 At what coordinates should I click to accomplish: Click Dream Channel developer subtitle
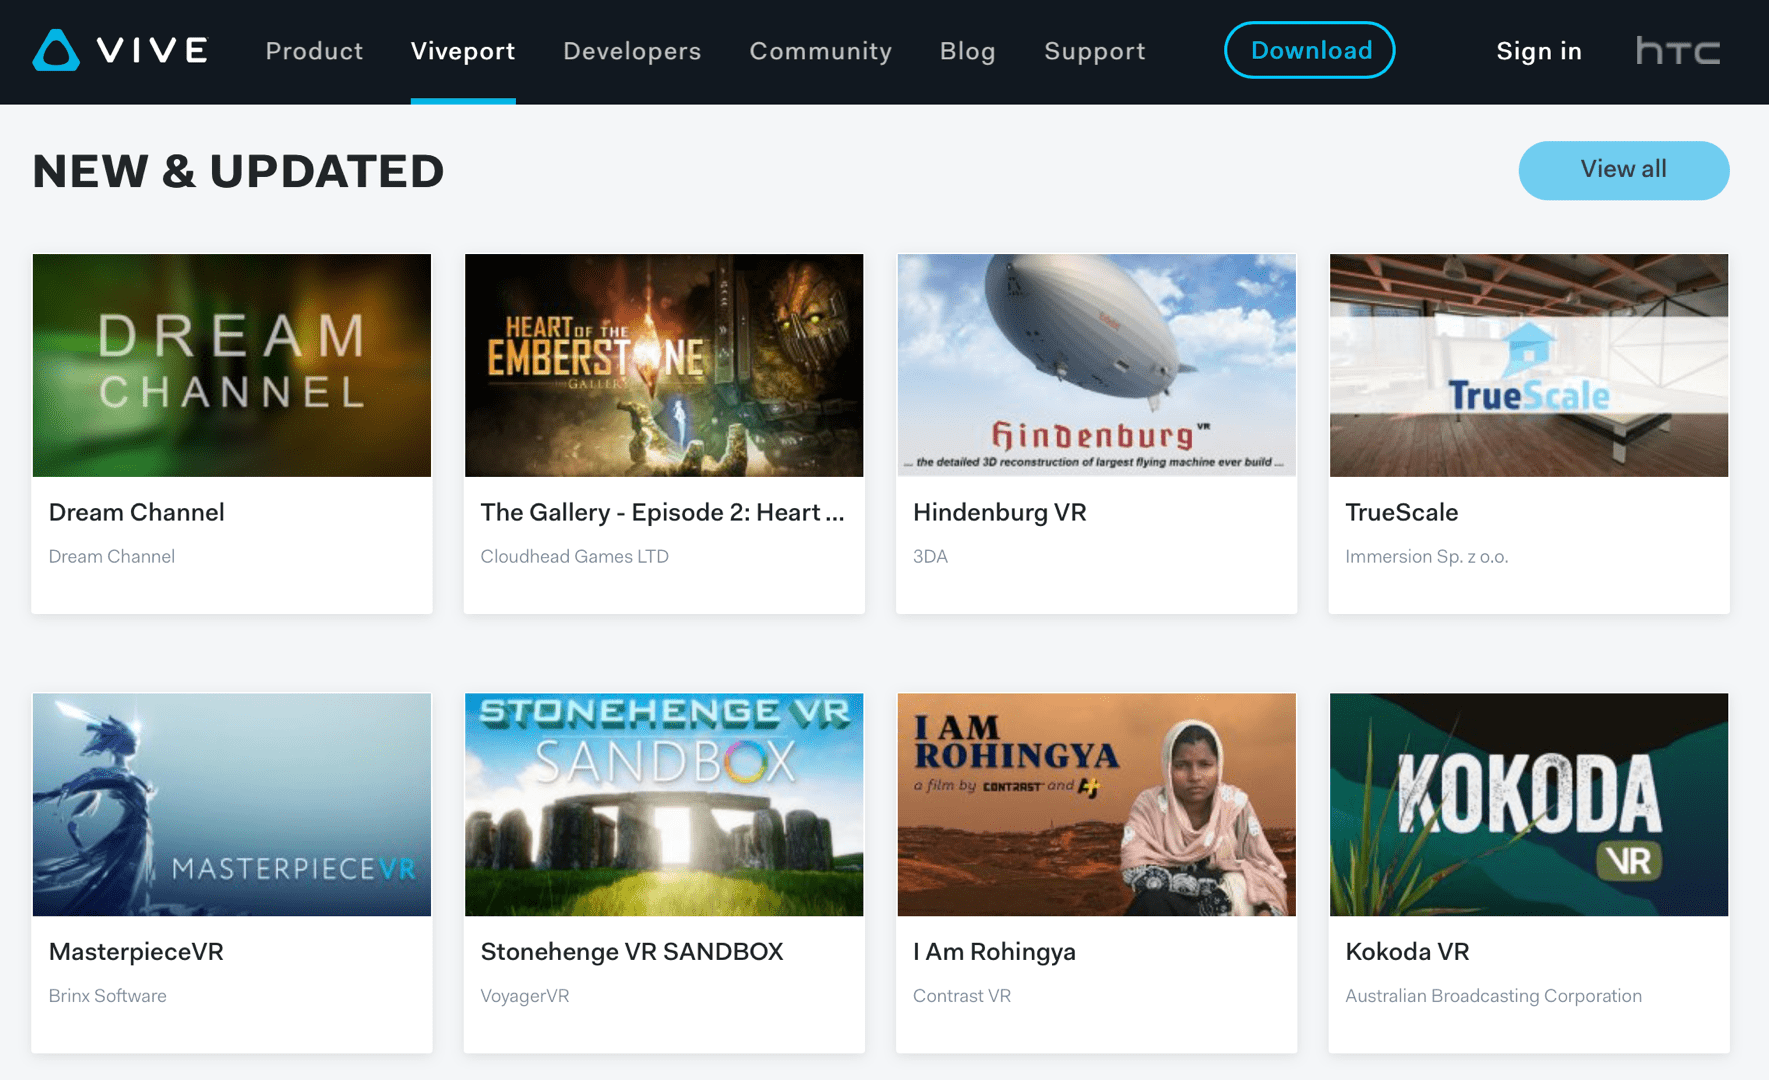(x=111, y=556)
